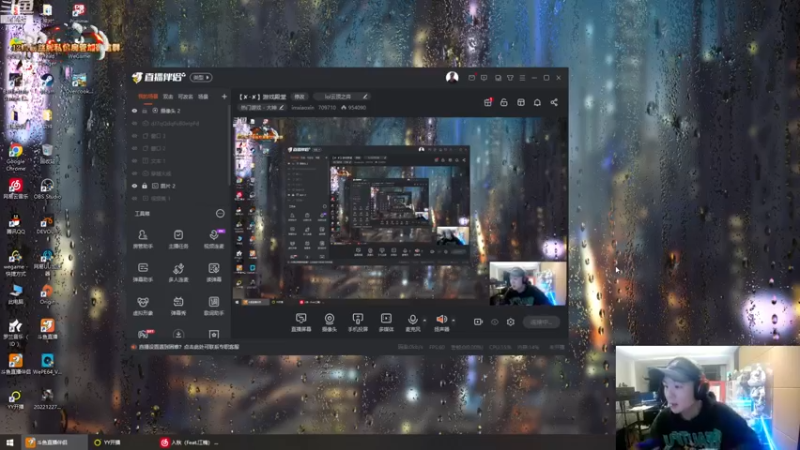Add a 直播屏幕 screen capture source
The height and width of the screenshot is (450, 800).
301,322
